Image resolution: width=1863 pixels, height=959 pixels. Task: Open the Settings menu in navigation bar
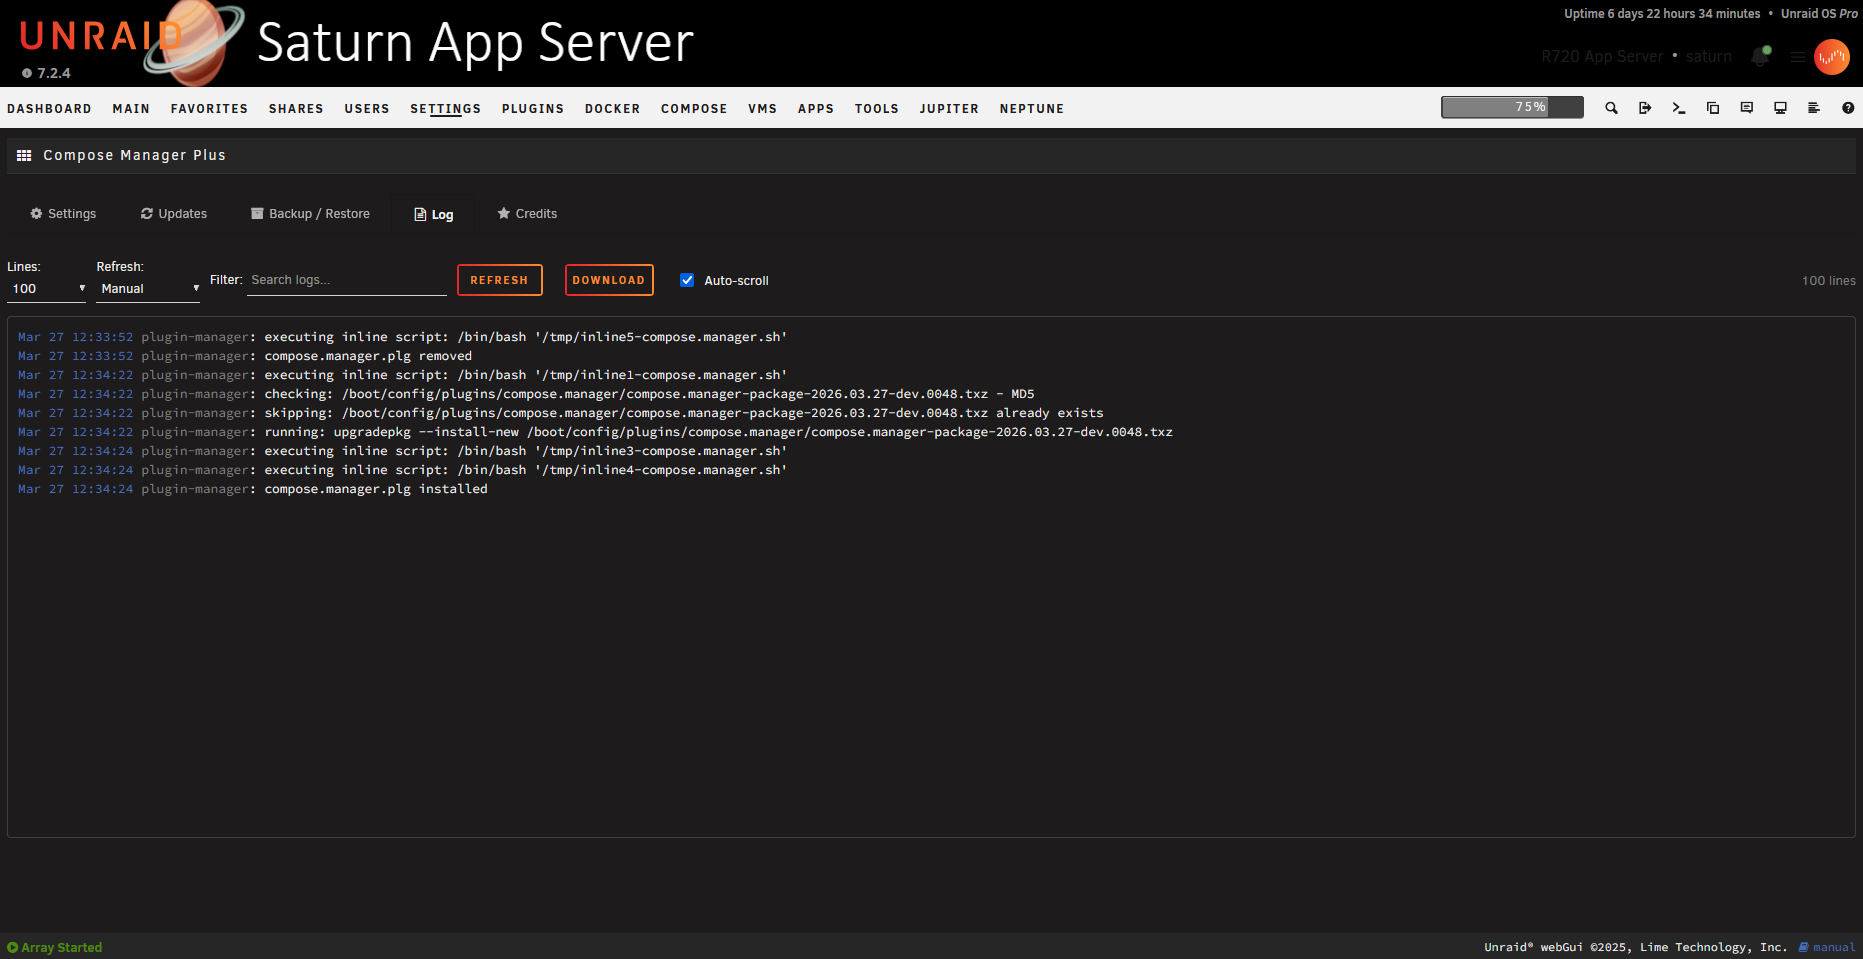click(445, 109)
